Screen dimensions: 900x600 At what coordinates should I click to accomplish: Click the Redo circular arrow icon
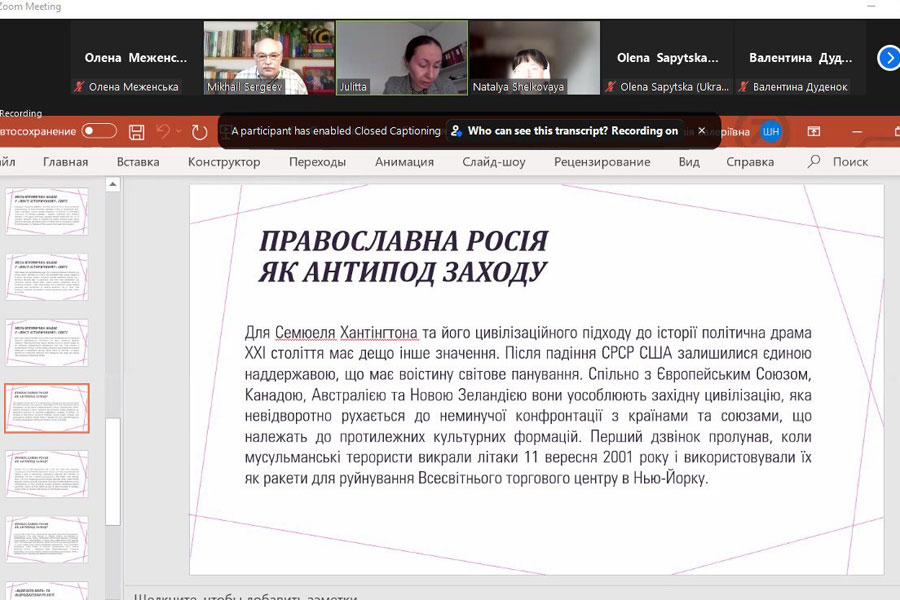(x=199, y=132)
